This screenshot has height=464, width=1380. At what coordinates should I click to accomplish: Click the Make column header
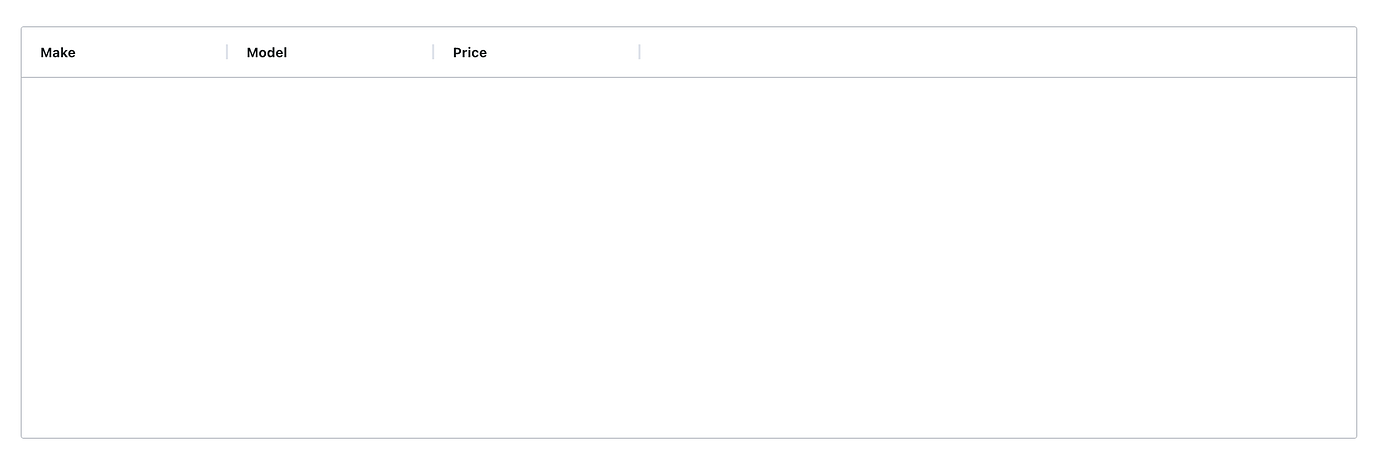(x=120, y=52)
